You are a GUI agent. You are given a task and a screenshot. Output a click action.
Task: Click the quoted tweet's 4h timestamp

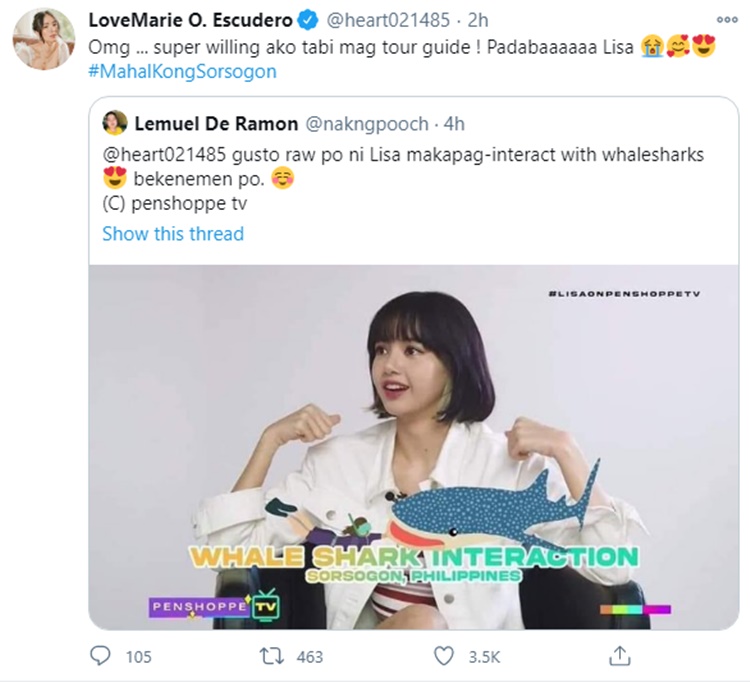(x=453, y=124)
